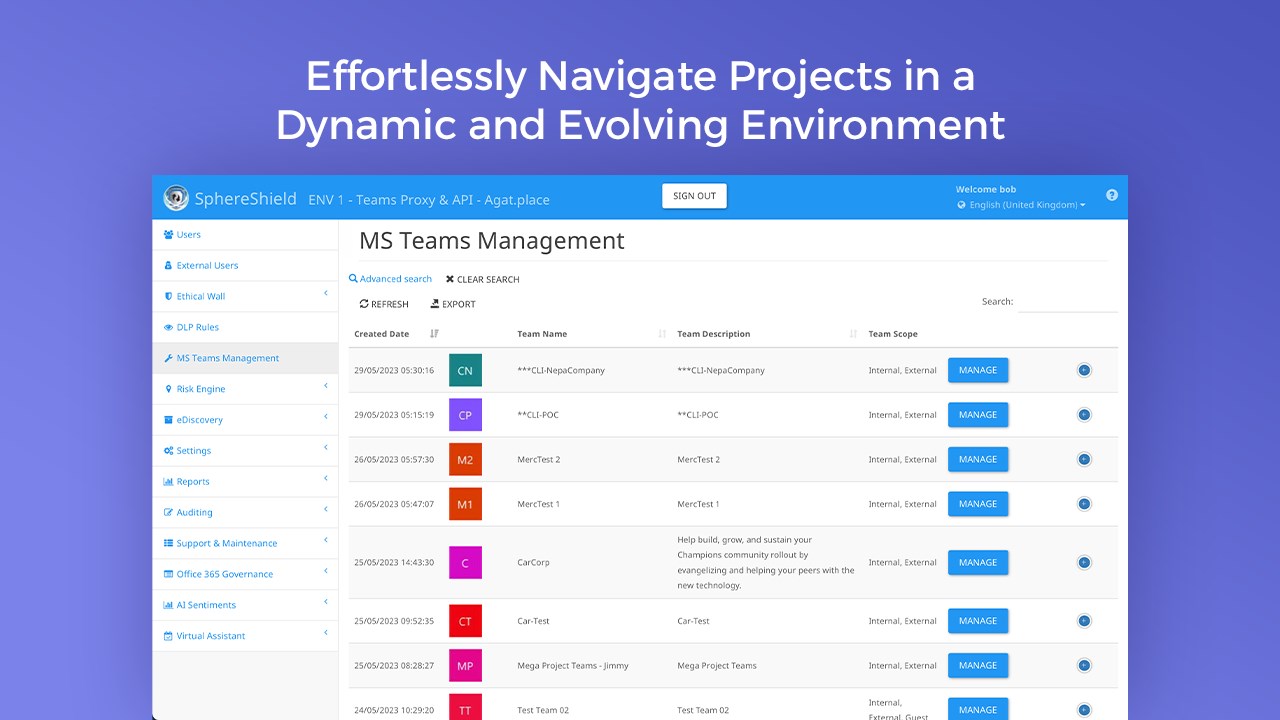Click the DLP Rules eye icon

168,327
